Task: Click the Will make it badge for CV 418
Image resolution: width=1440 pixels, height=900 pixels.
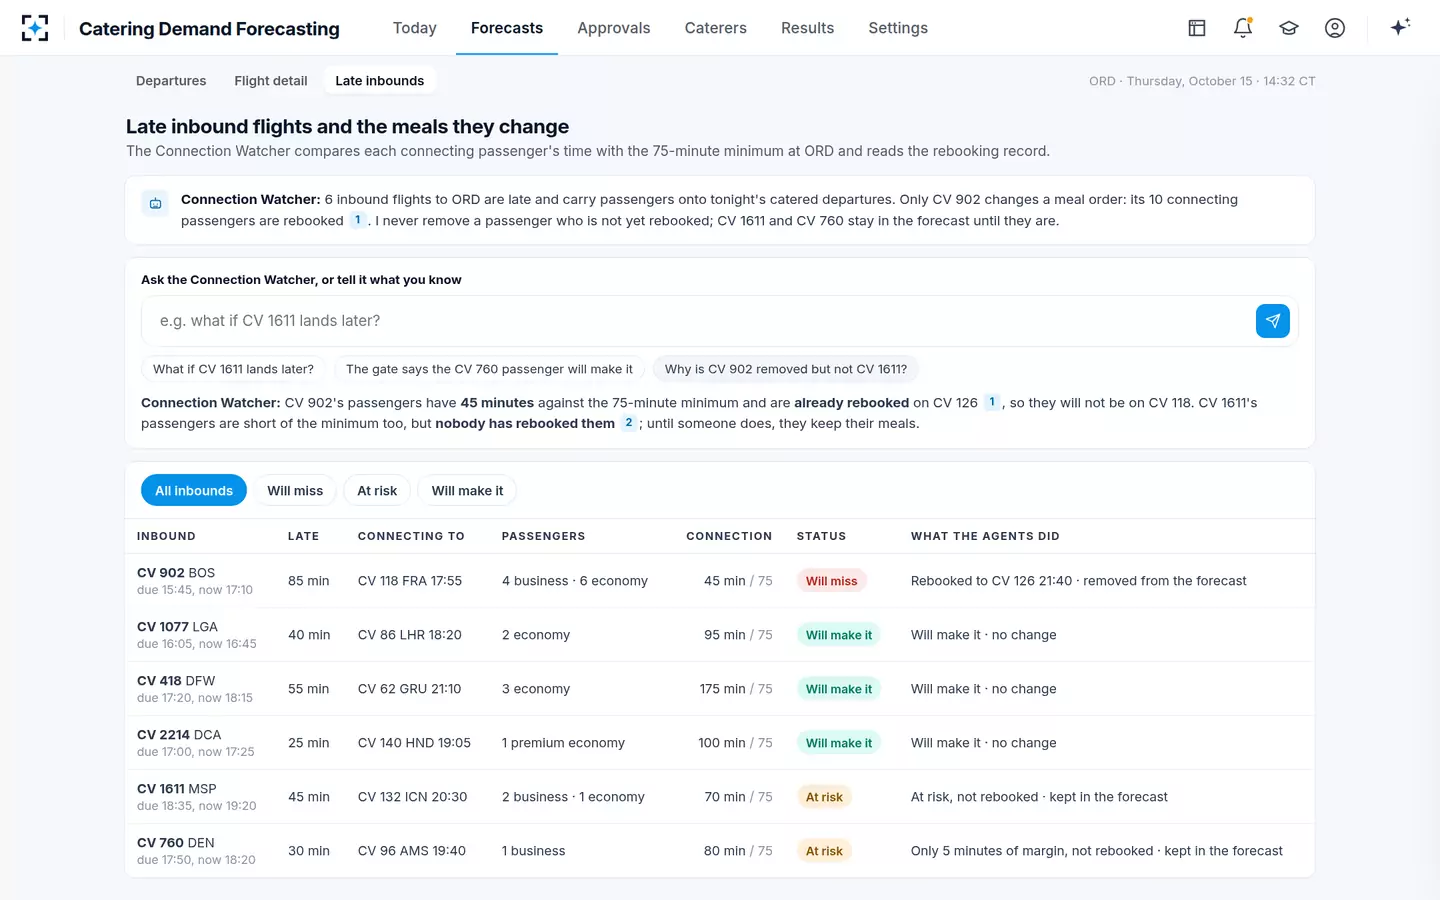Action: tap(839, 689)
